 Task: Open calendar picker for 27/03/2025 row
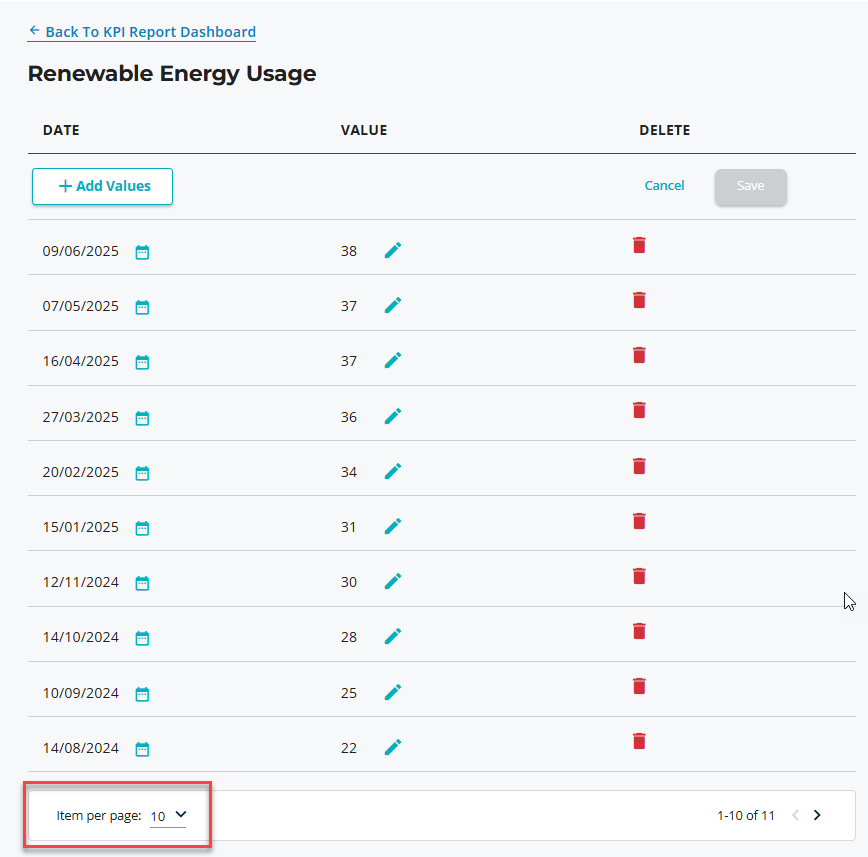pos(142,418)
